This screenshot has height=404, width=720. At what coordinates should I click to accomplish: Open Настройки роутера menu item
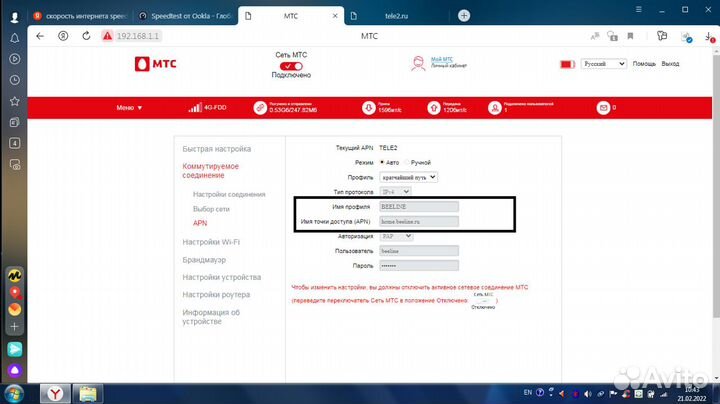click(216, 295)
